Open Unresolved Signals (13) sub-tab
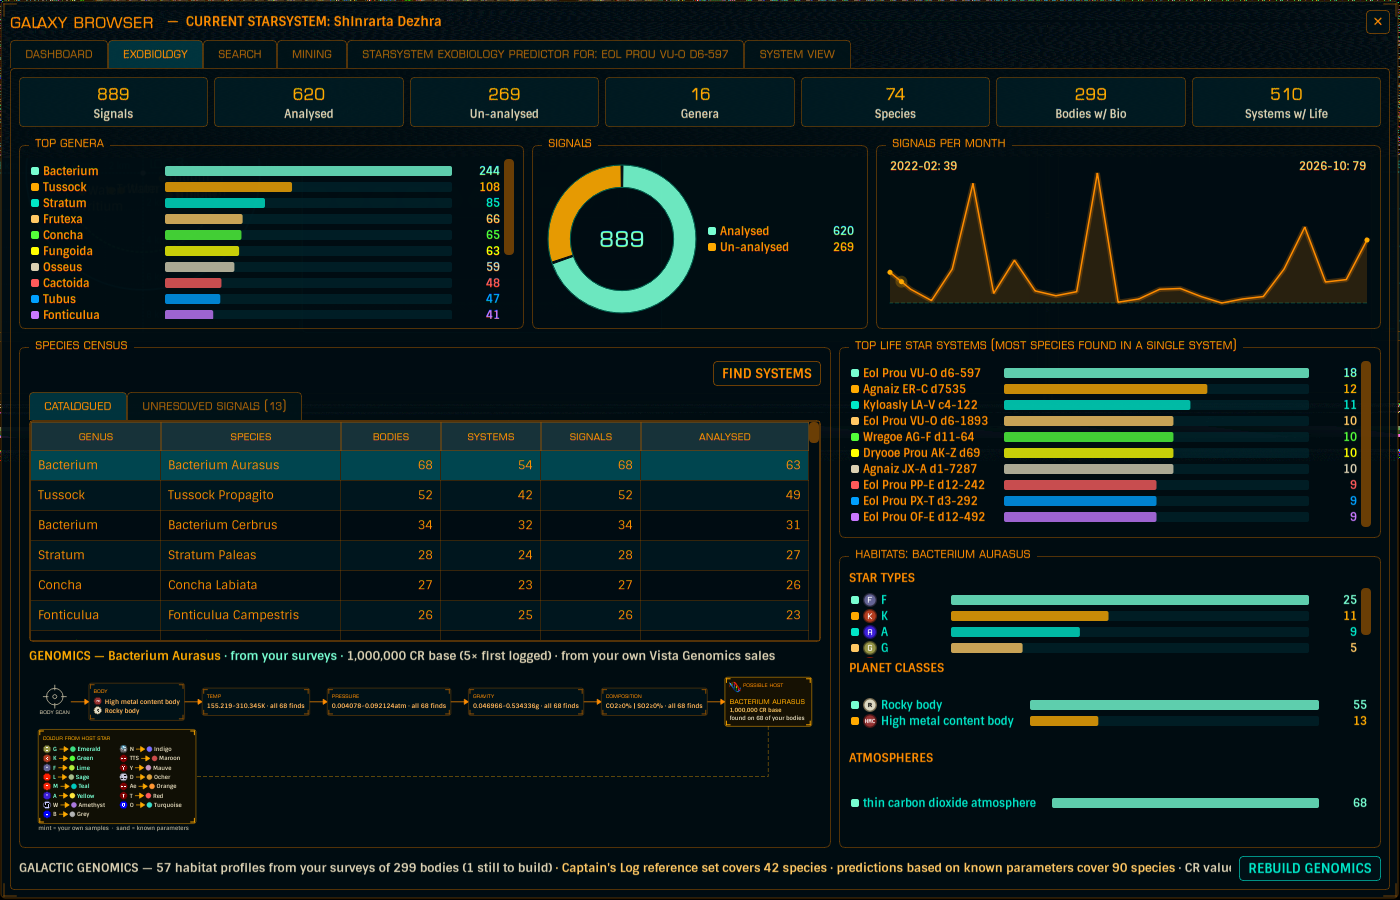Viewport: 1400px width, 900px height. pos(214,406)
